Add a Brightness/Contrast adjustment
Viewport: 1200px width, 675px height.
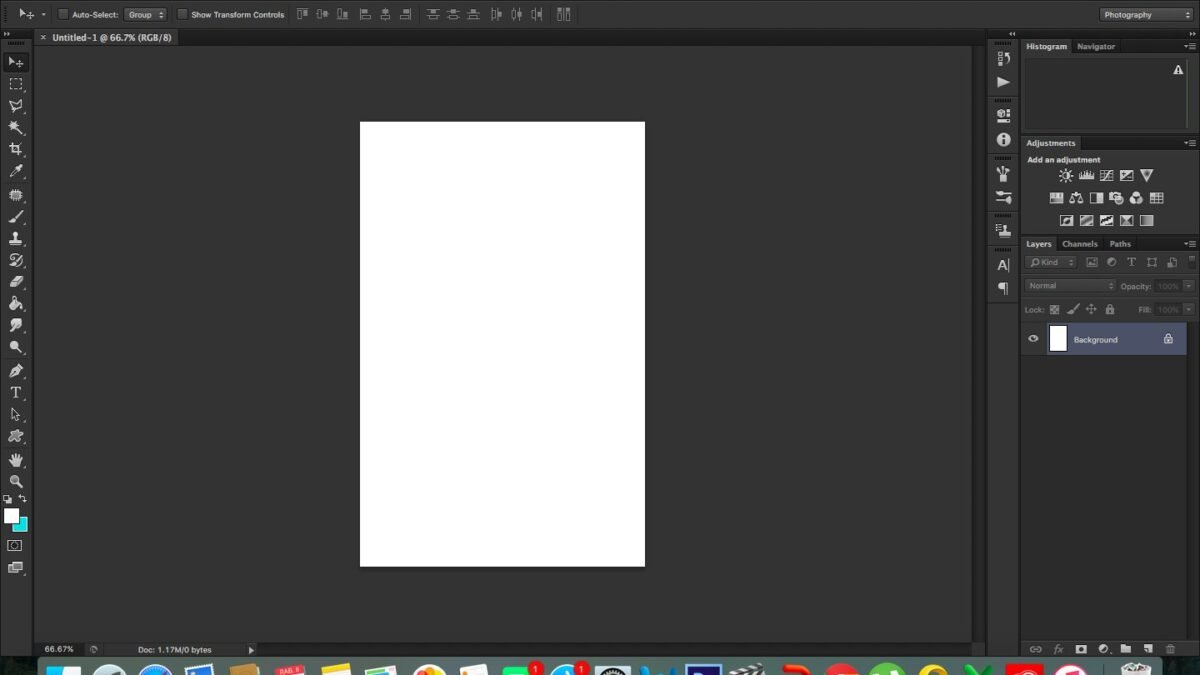tap(1066, 175)
